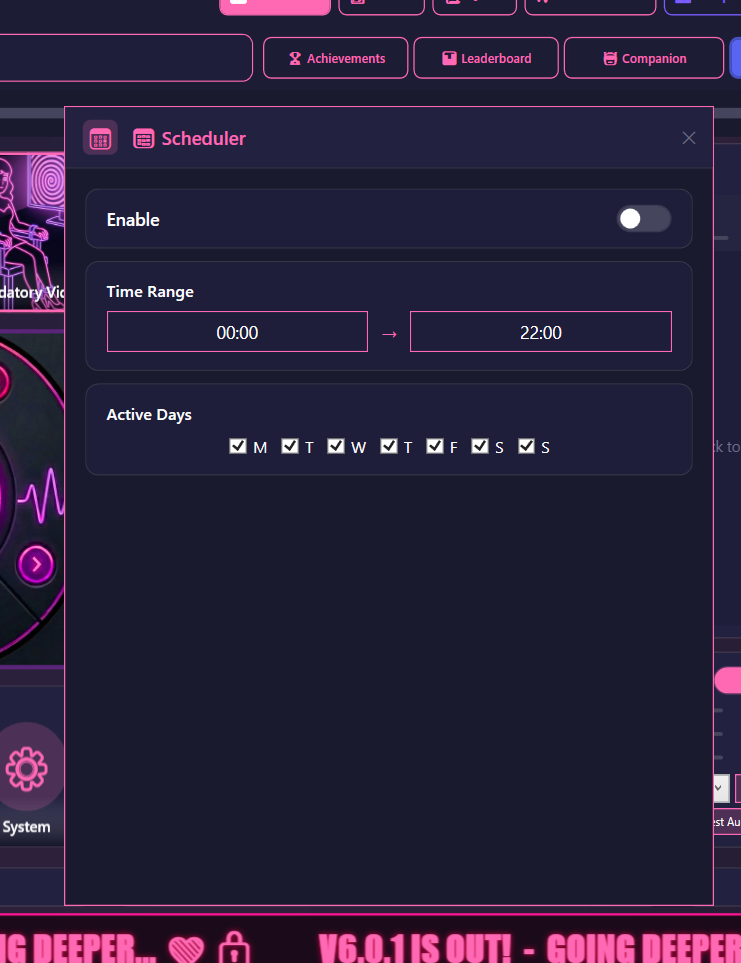Click the Leaderboard icon
The height and width of the screenshot is (963, 741).
pos(449,58)
